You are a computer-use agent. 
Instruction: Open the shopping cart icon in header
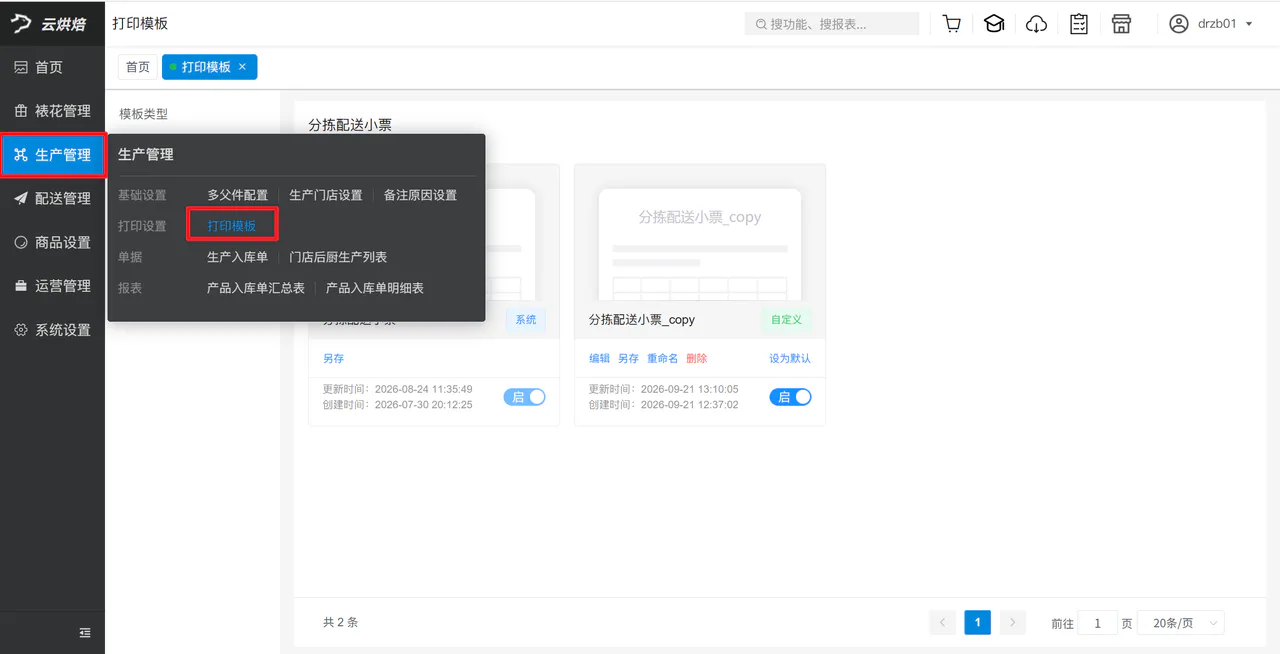tap(952, 24)
